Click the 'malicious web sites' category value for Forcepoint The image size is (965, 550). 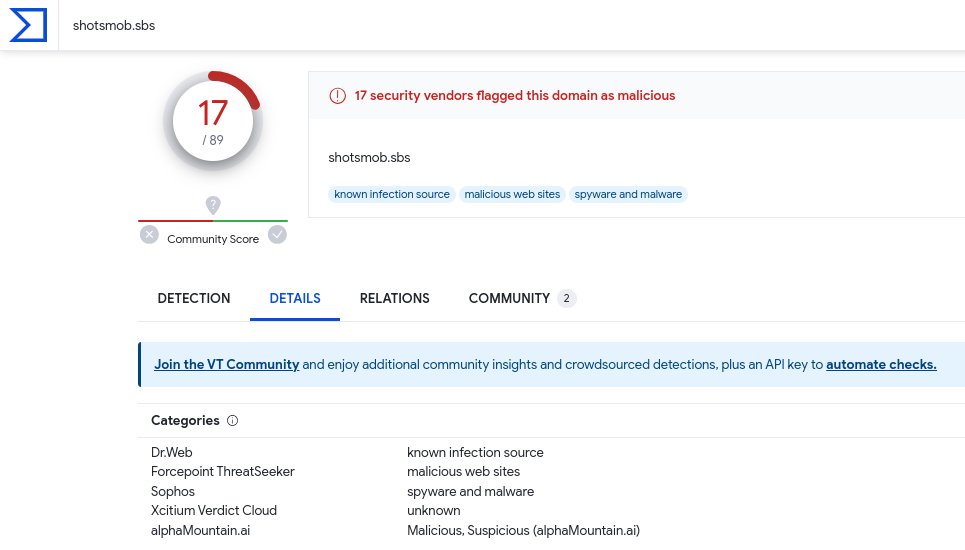point(463,472)
